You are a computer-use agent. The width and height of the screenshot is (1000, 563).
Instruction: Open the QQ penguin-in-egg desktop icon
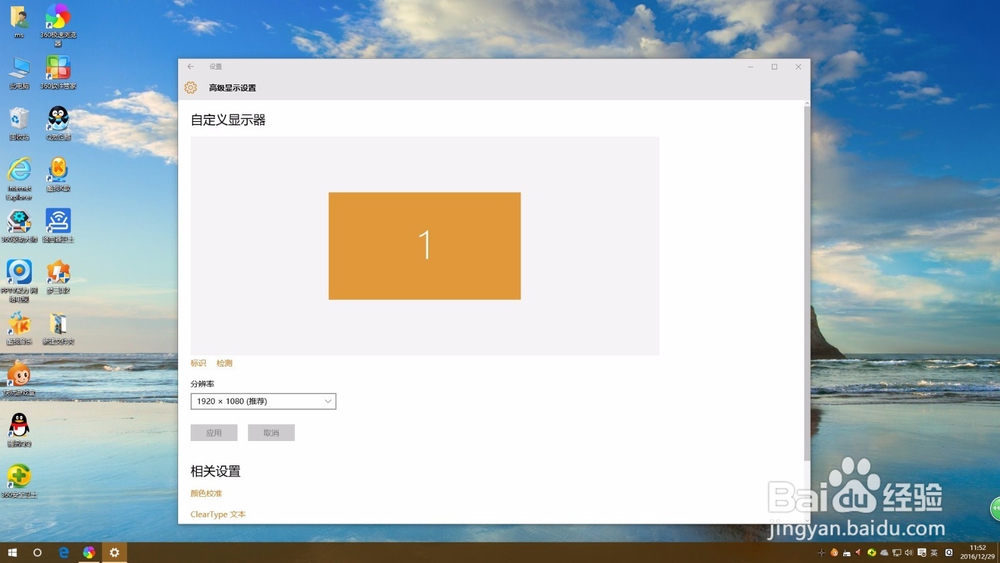(58, 123)
